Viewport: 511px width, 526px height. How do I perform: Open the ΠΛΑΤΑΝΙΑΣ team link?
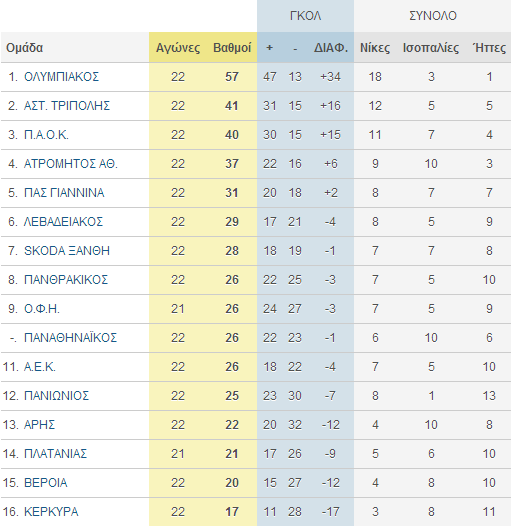pyautogui.click(x=55, y=454)
